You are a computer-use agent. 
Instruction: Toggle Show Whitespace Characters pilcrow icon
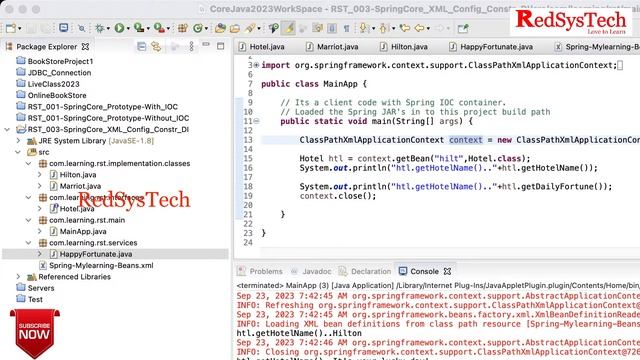[x=346, y=29]
